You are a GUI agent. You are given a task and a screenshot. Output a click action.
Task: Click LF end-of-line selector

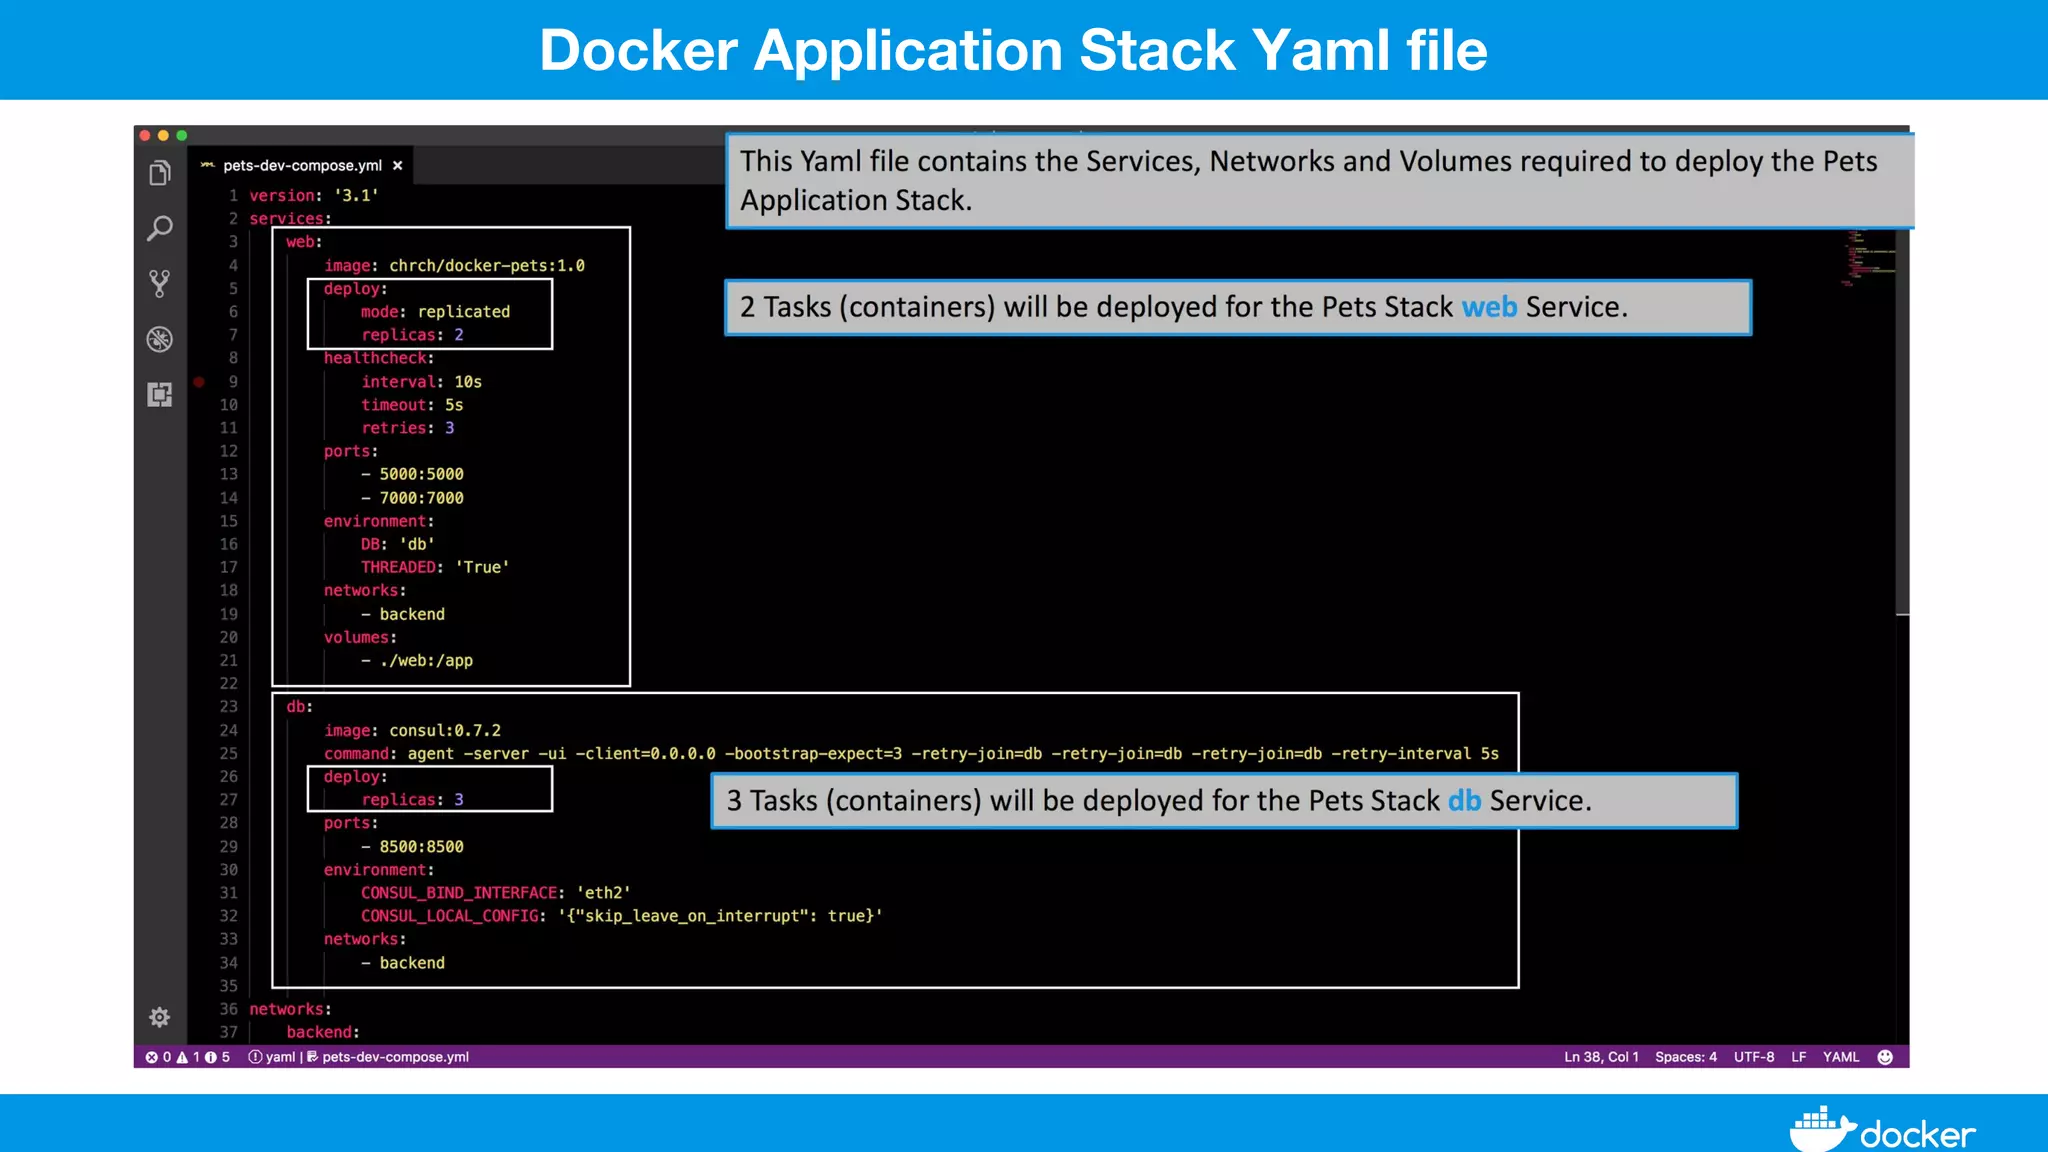[x=1798, y=1057]
